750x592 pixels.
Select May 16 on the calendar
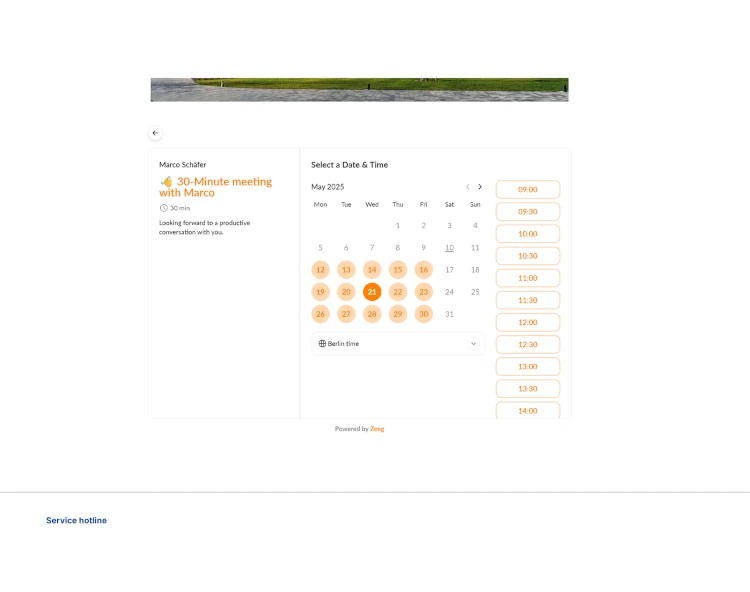pos(424,270)
